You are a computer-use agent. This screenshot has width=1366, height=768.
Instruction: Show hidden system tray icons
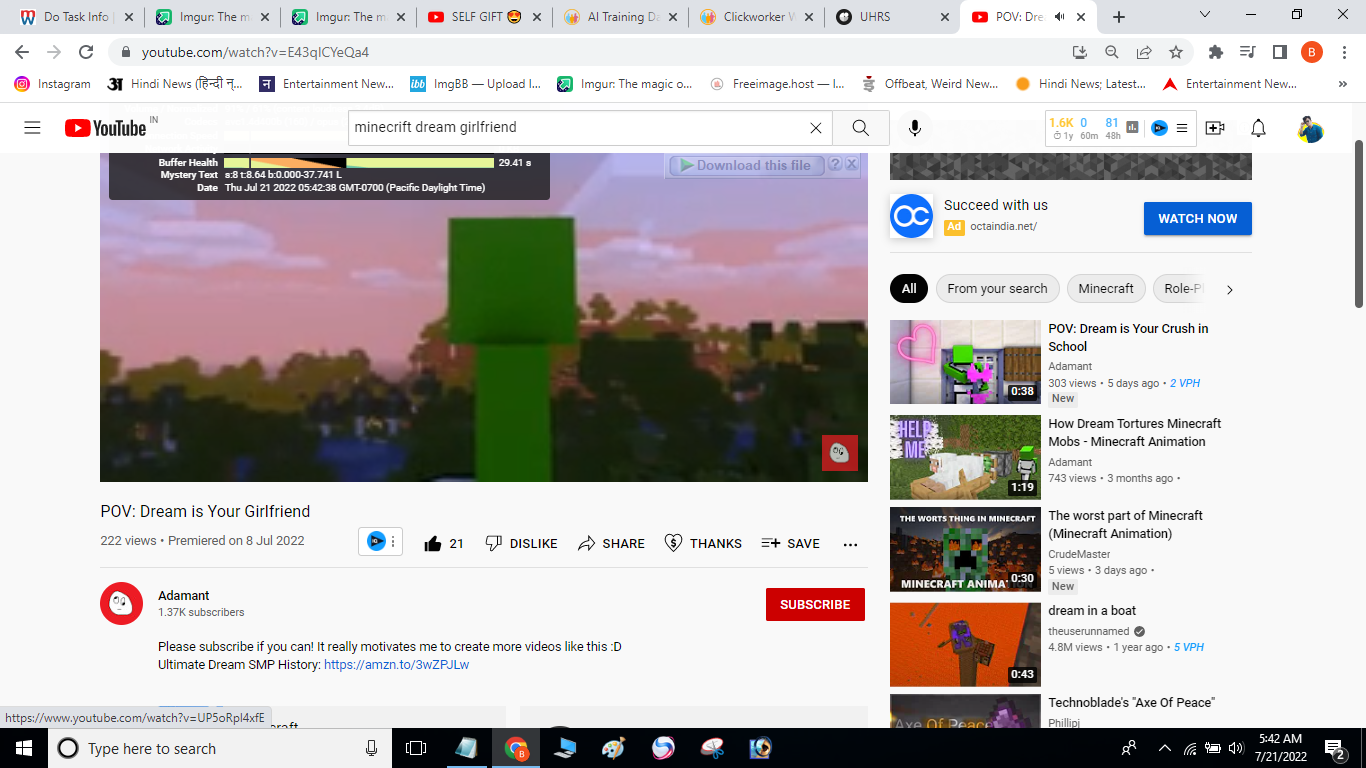coord(1164,748)
